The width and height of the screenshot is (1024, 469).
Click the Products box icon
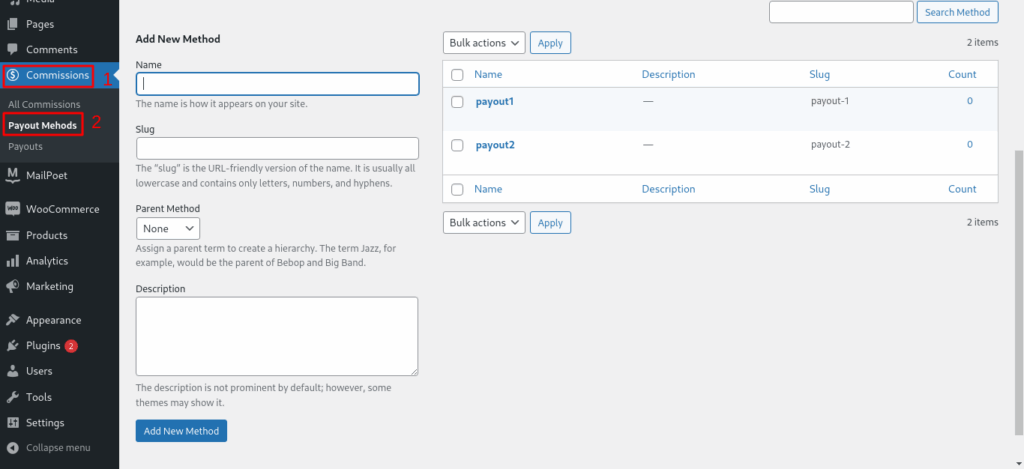coord(13,235)
